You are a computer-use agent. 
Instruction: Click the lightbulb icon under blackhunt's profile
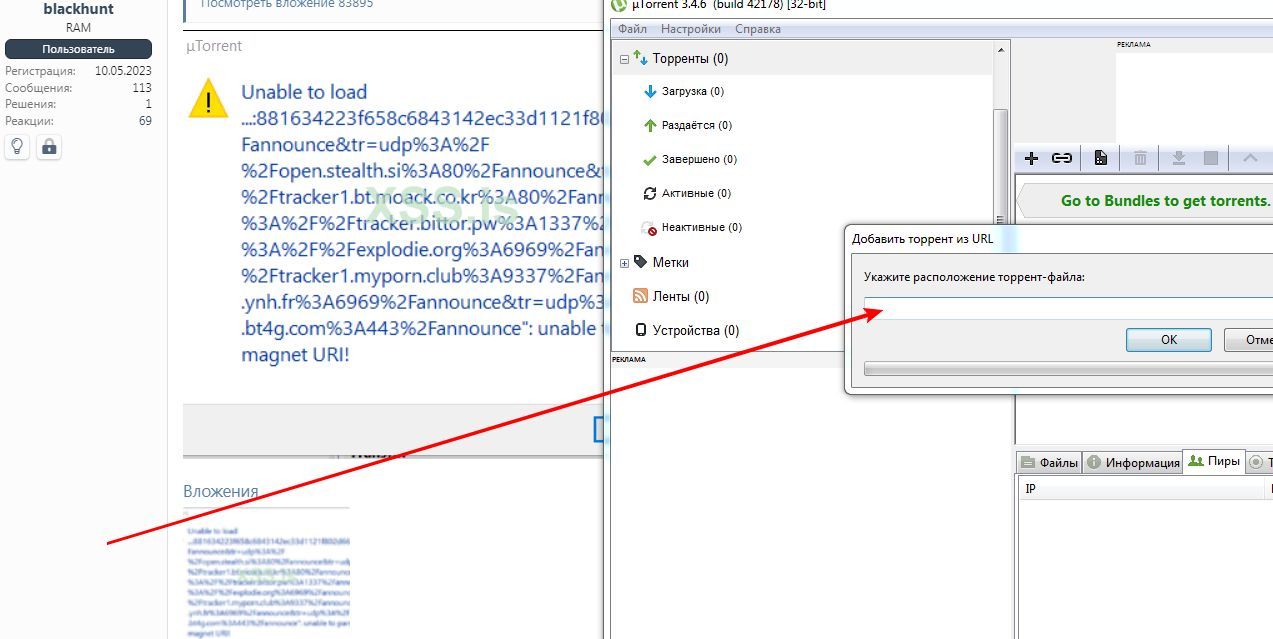[x=17, y=147]
